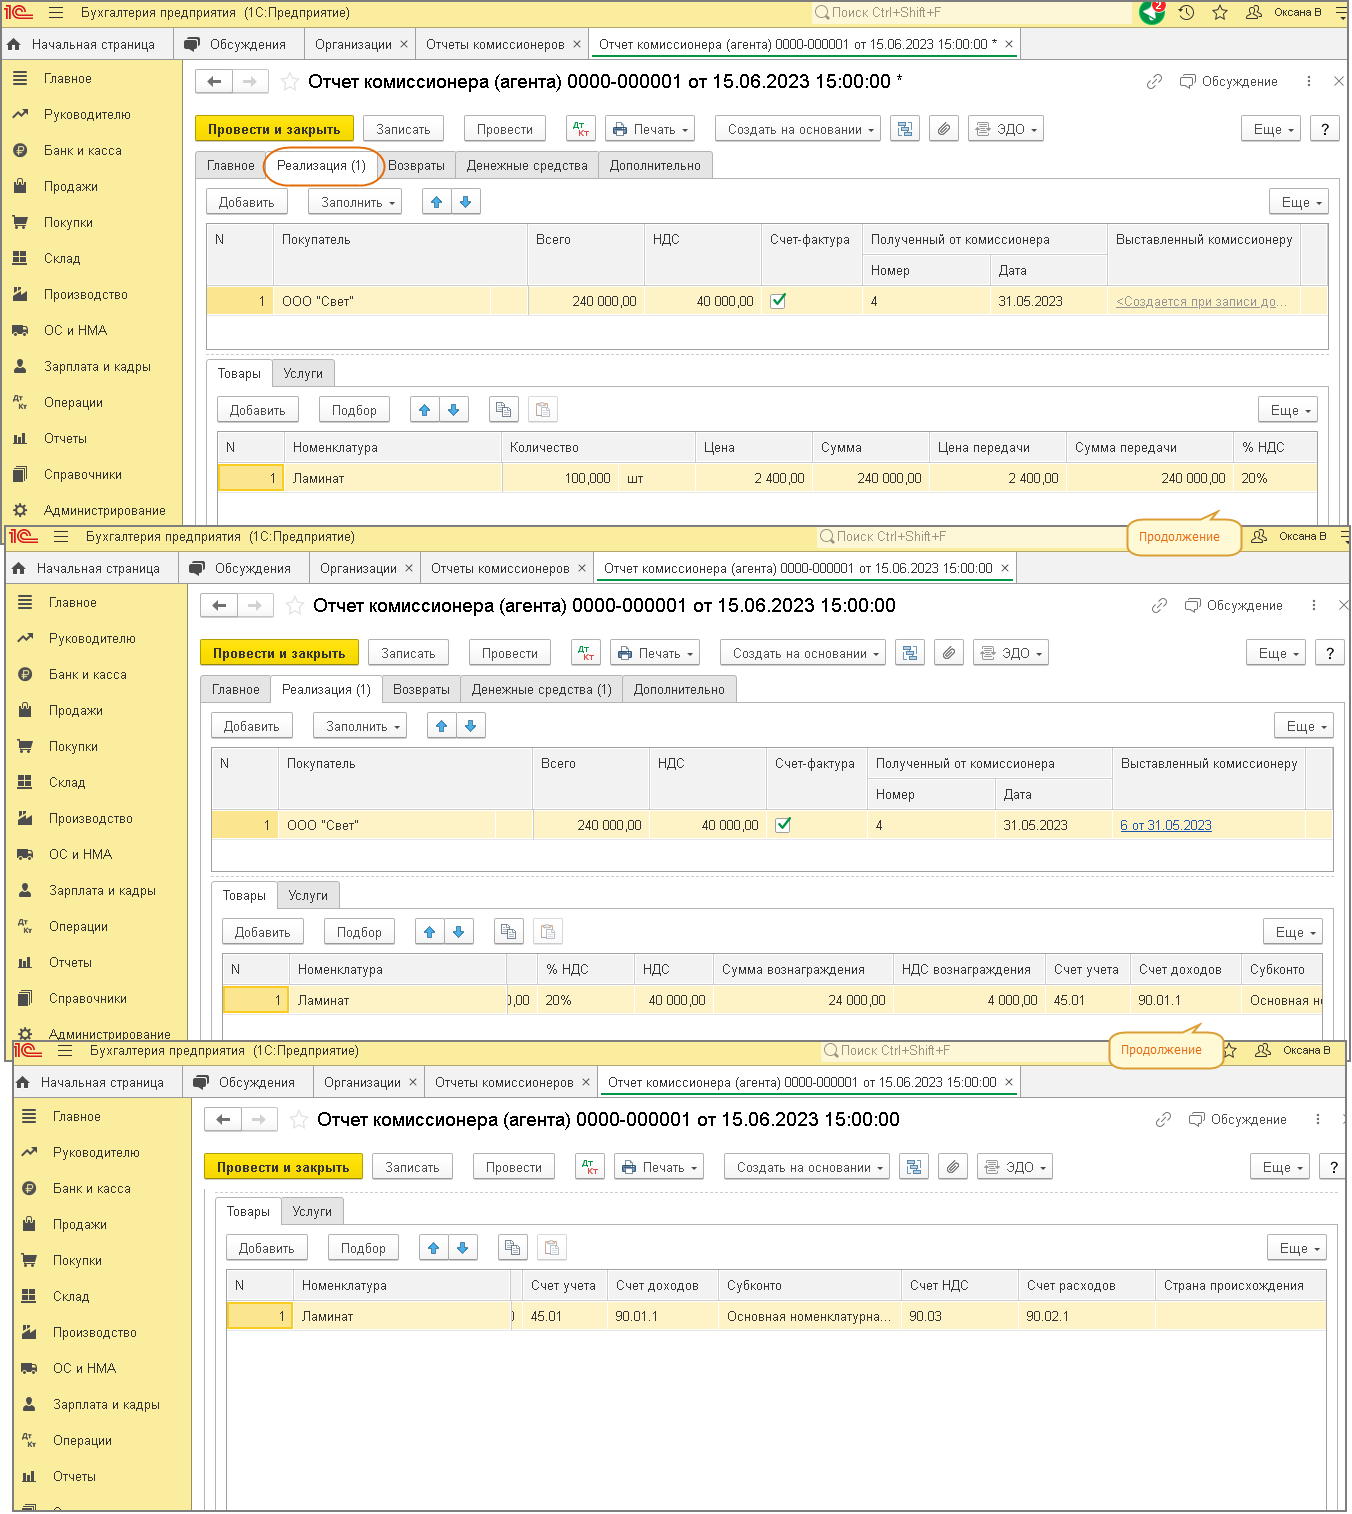Image resolution: width=1352 pixels, height=1514 pixels.
Task: Open favorites star icon in the top window title bar
Action: click(1220, 13)
